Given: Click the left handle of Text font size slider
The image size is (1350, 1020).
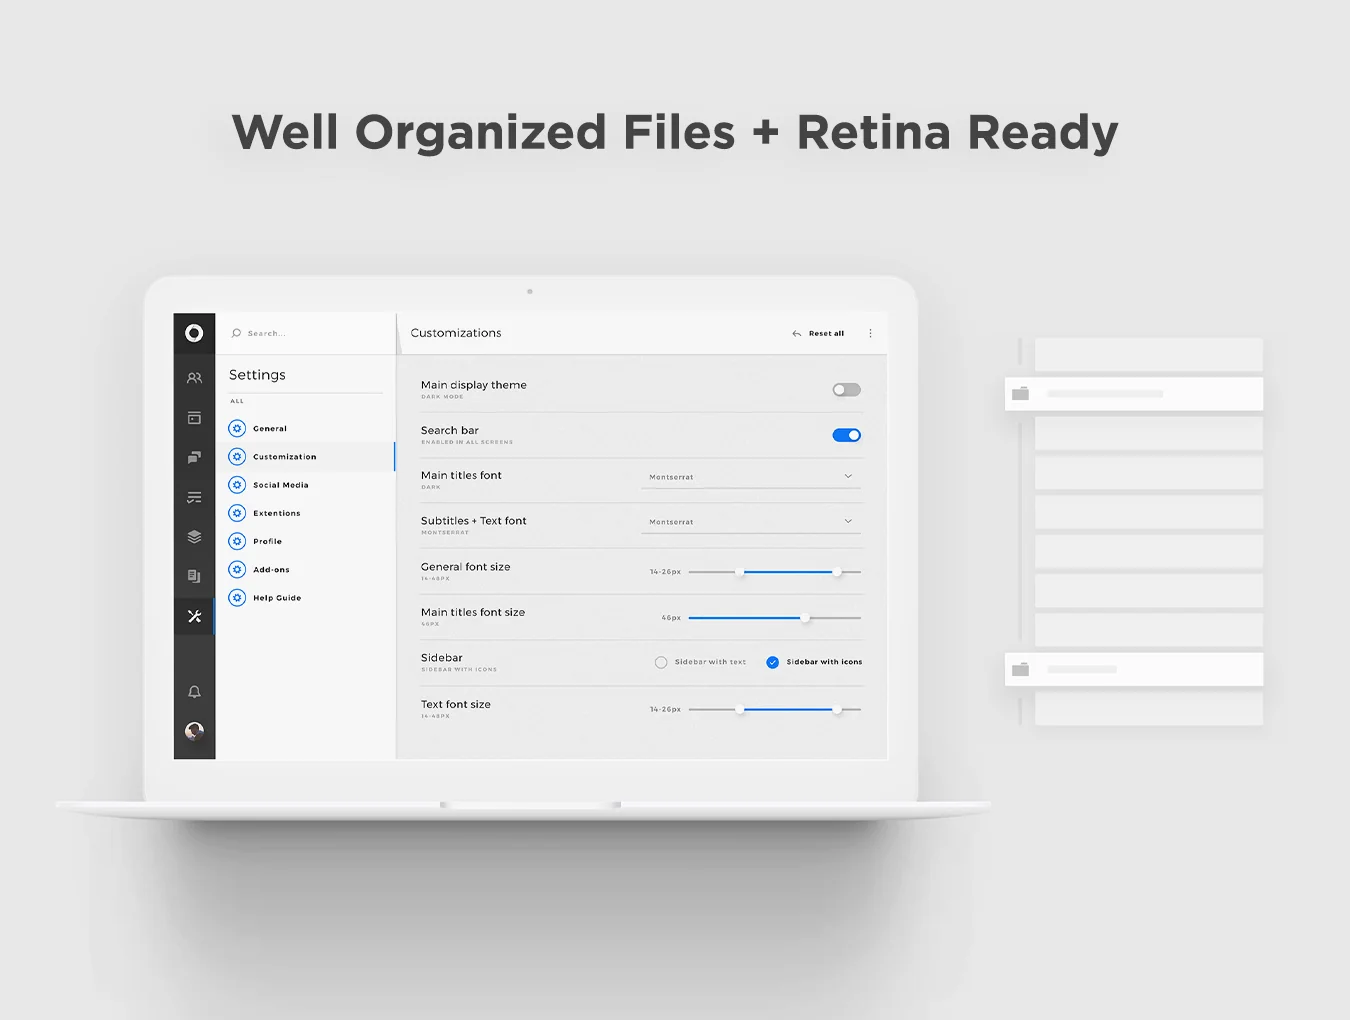Looking at the screenshot, I should point(740,709).
